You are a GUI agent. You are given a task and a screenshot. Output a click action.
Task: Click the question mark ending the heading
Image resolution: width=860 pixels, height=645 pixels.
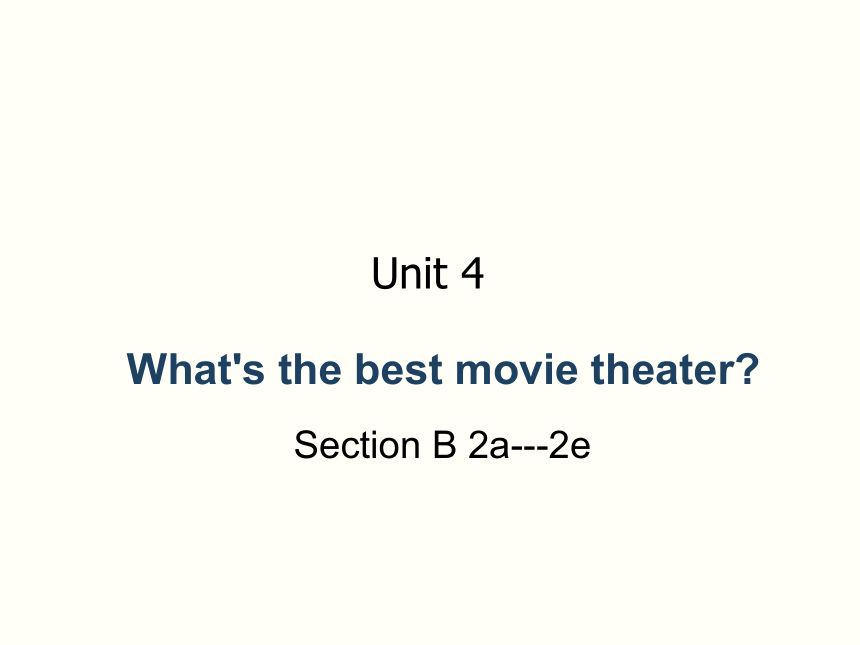[x=749, y=369]
